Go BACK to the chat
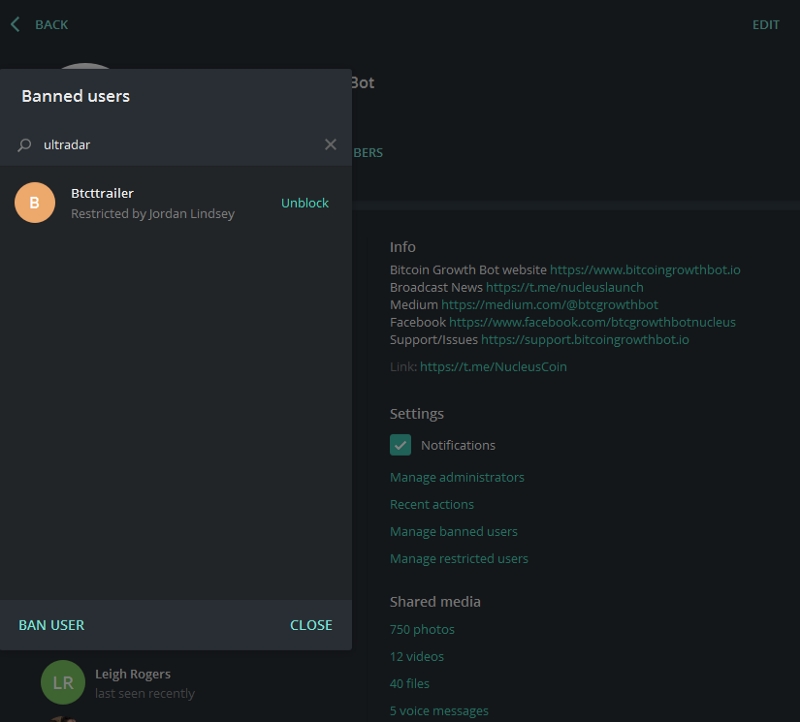This screenshot has height=722, width=800. pos(51,24)
